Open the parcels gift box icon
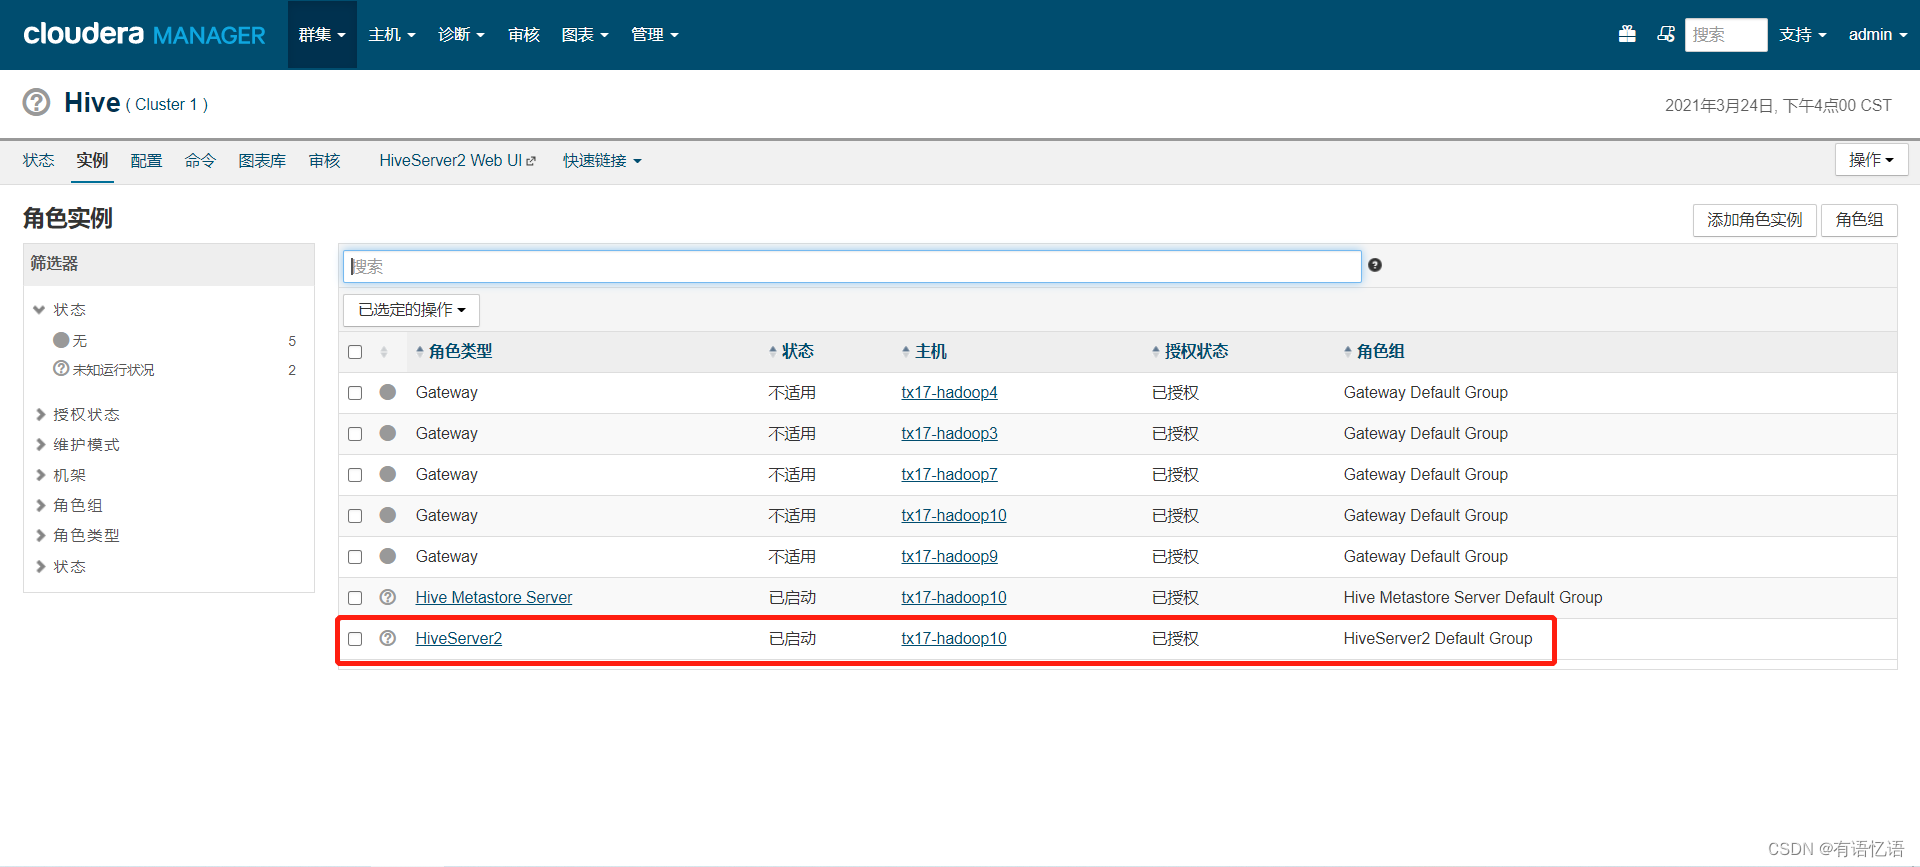Viewport: 1920px width, 867px height. click(x=1627, y=34)
